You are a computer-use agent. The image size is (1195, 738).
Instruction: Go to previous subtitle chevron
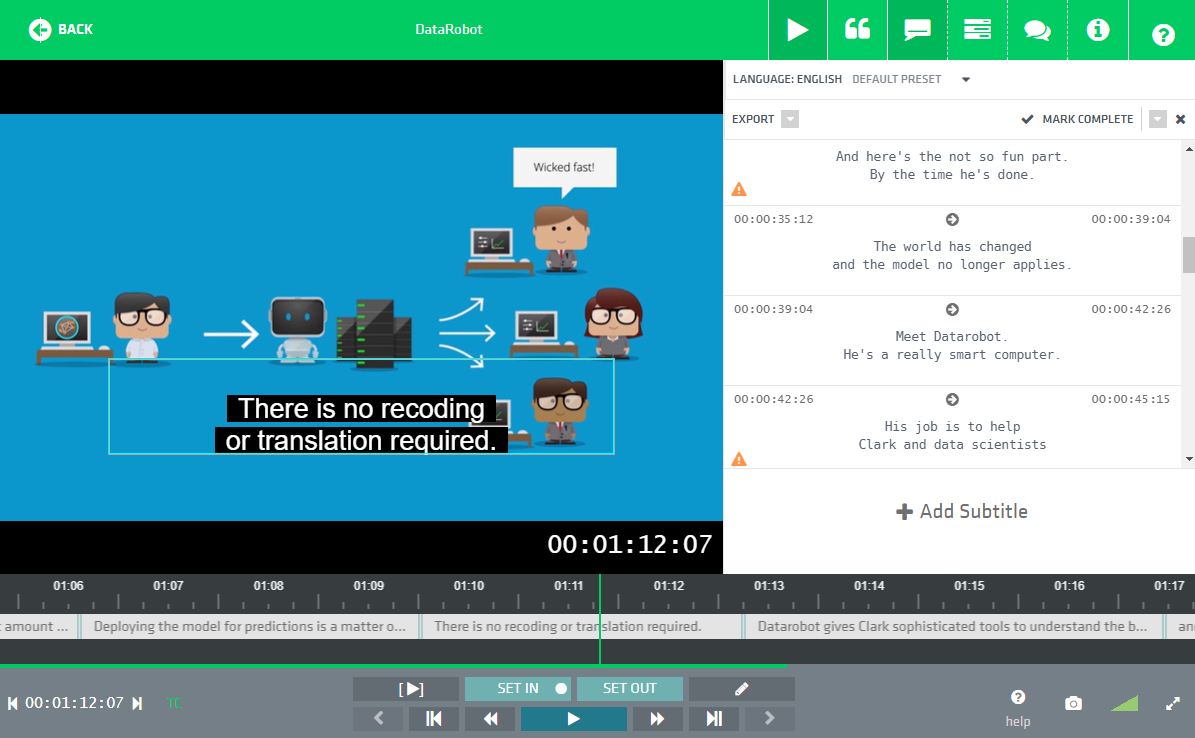pos(379,718)
